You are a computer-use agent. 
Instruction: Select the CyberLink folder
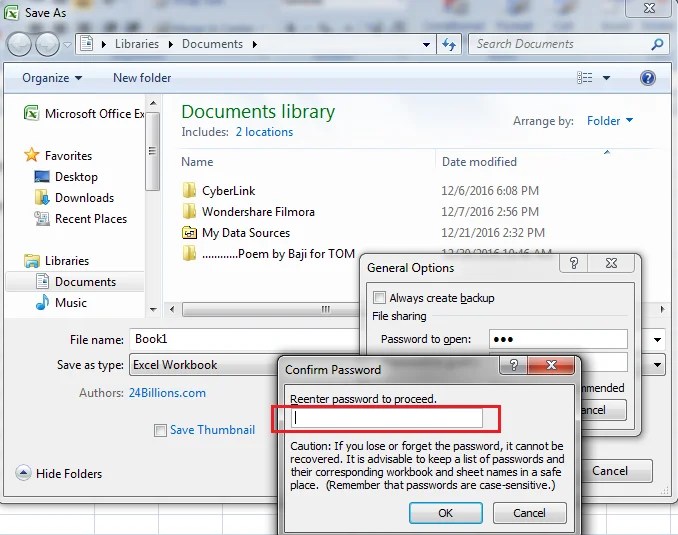219,191
